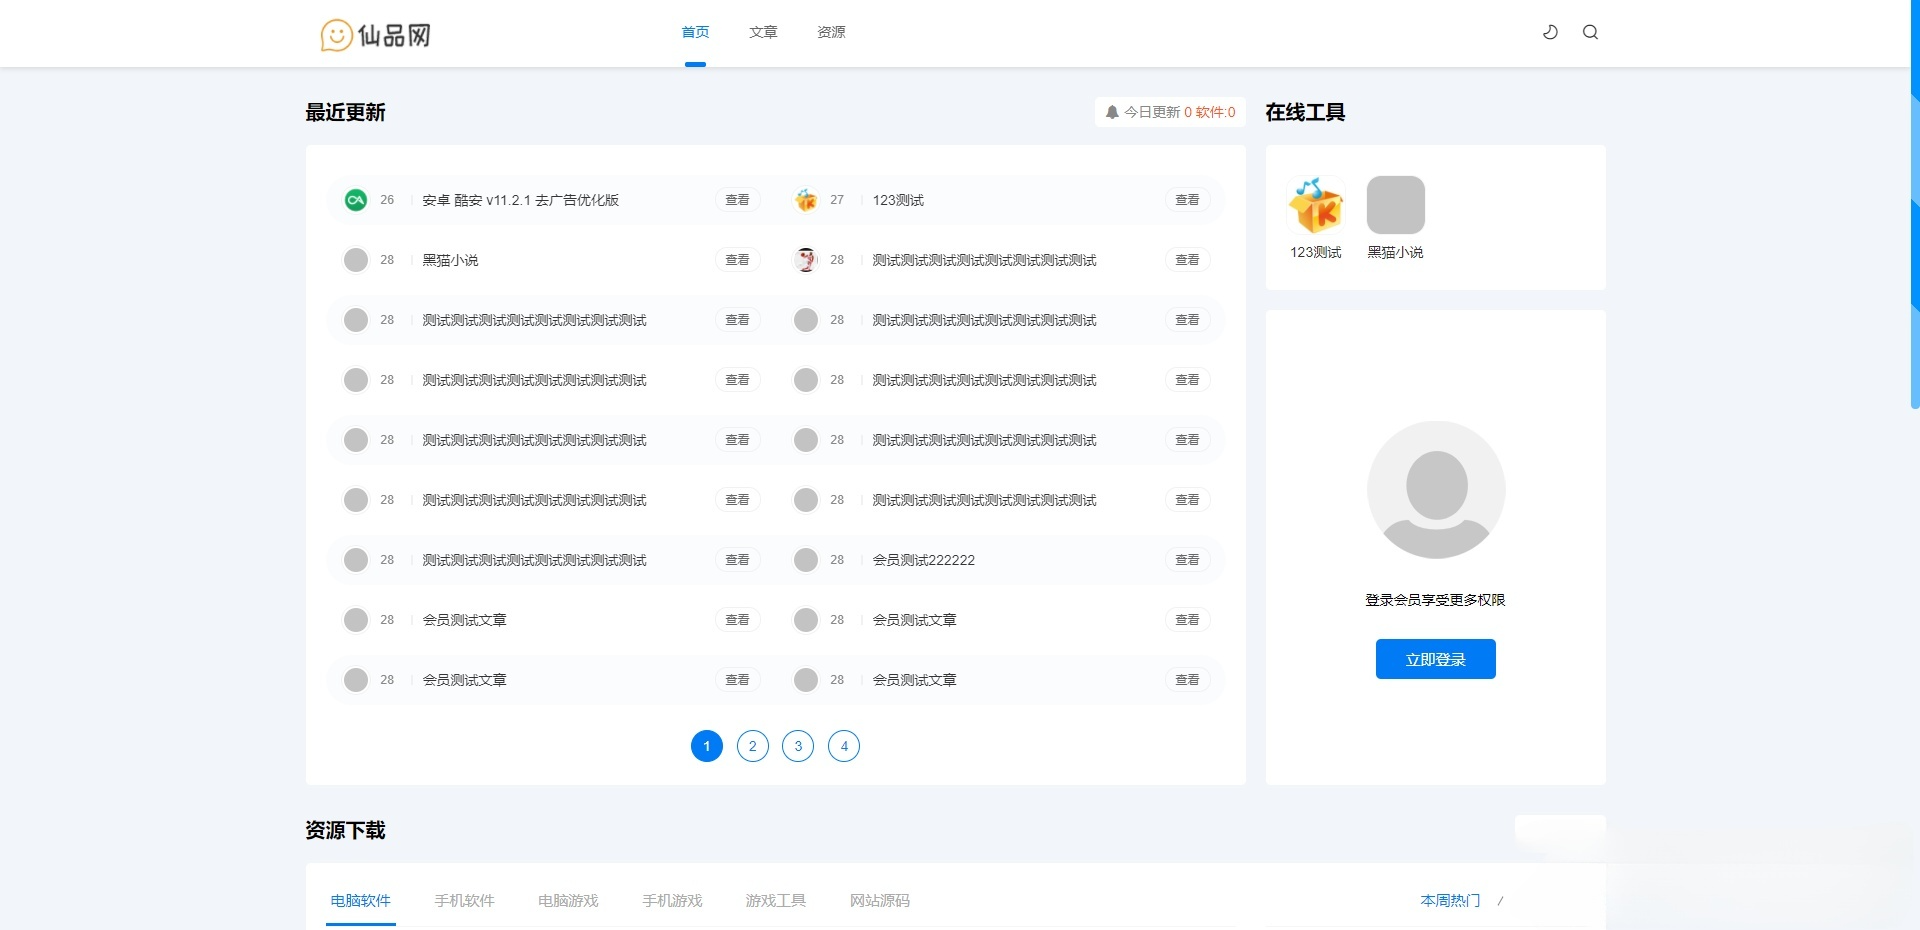The width and height of the screenshot is (1920, 930).
Task: Open page 2 of recent updates
Action: [x=752, y=746]
